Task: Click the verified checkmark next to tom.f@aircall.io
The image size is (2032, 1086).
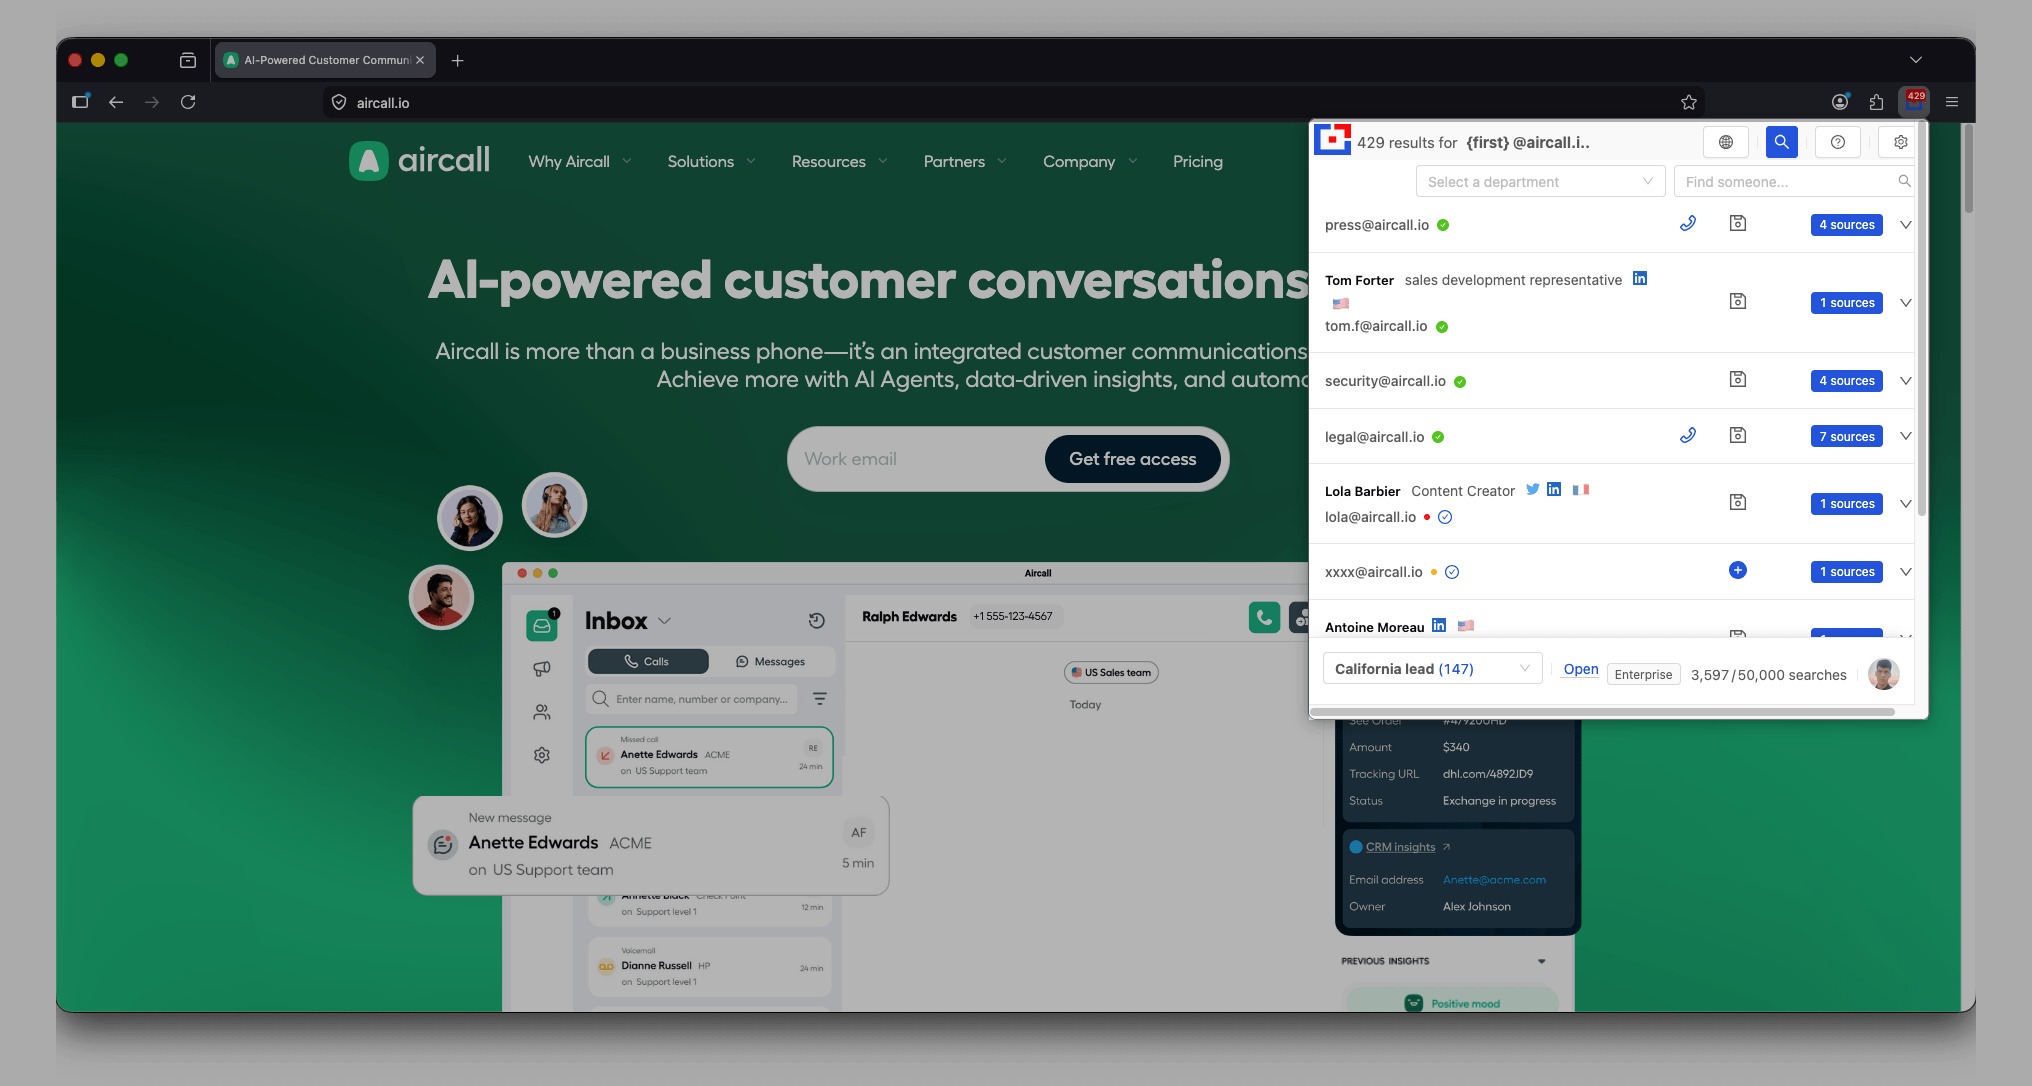Action: click(1442, 326)
